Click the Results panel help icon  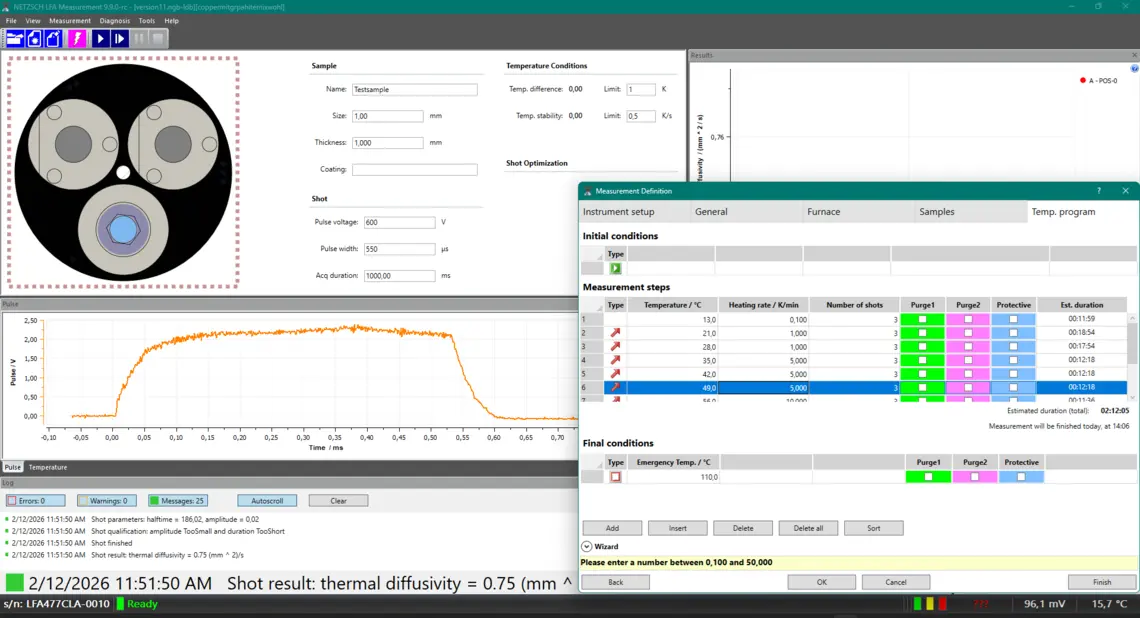pyautogui.click(x=1134, y=68)
